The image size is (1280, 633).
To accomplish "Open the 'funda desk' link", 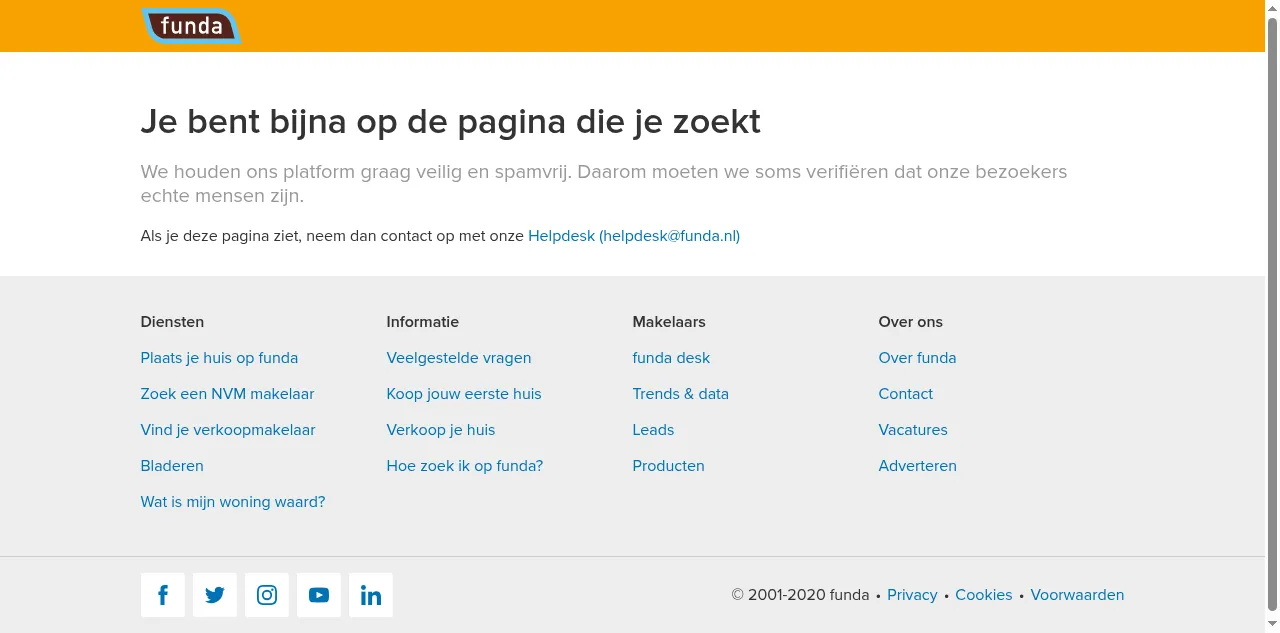I will (671, 358).
